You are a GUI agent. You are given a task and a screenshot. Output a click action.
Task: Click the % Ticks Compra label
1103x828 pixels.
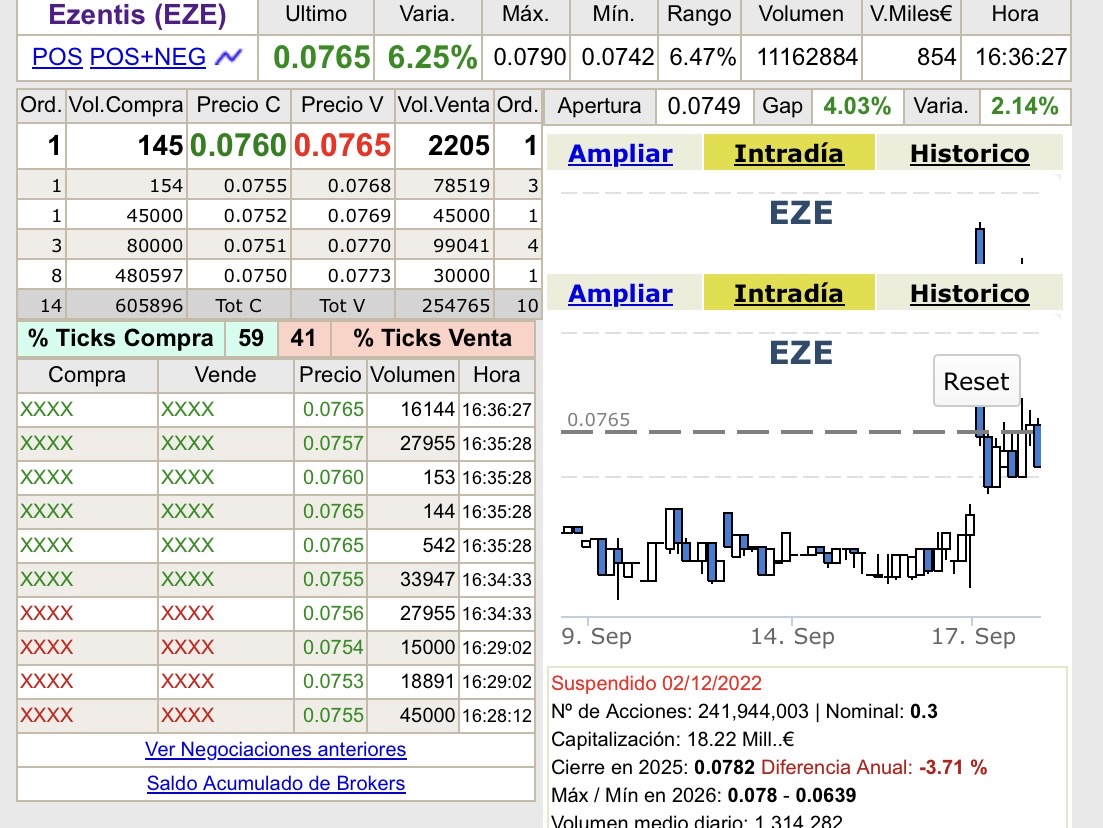coord(120,338)
